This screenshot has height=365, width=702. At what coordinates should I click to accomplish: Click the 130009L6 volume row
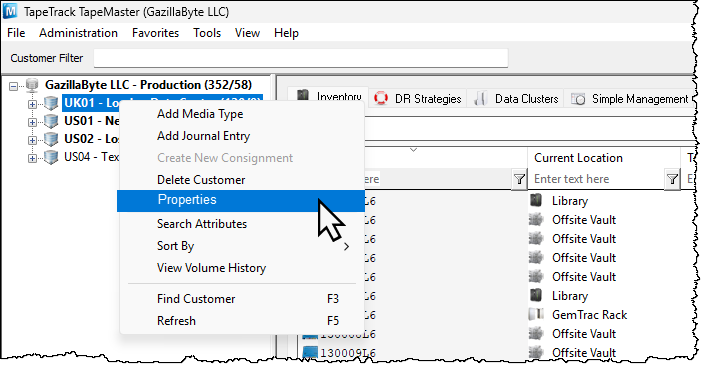coord(347,353)
